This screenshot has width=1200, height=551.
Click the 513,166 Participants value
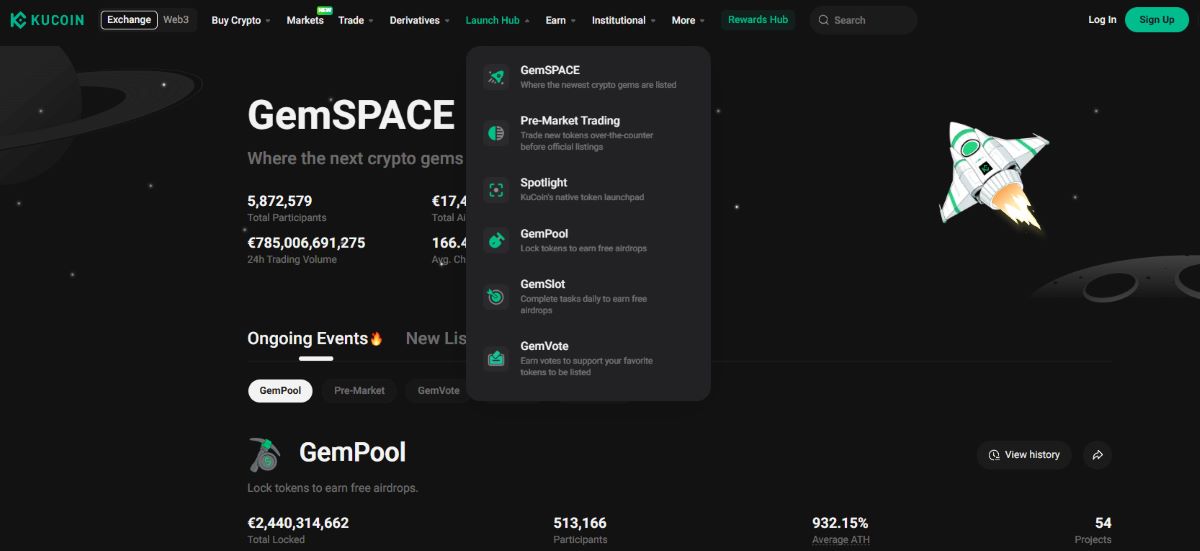click(580, 523)
